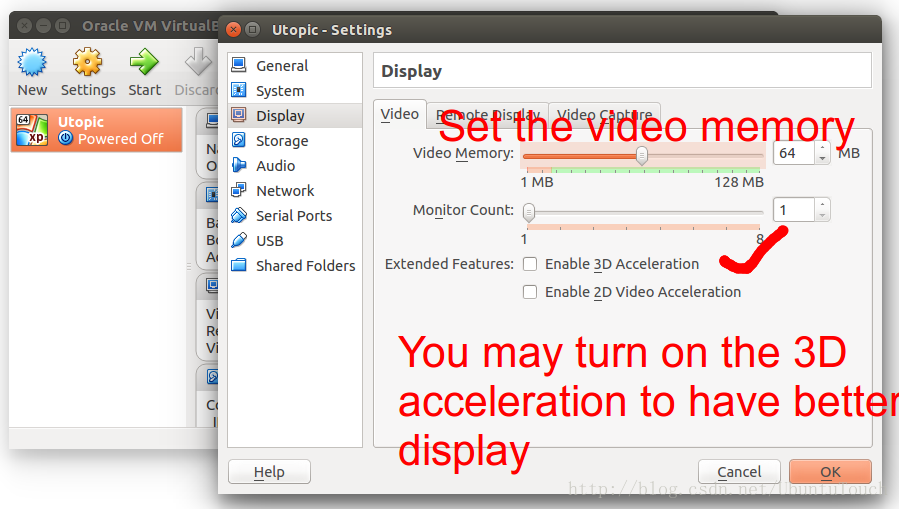Open Audio settings category

pyautogui.click(x=295, y=166)
